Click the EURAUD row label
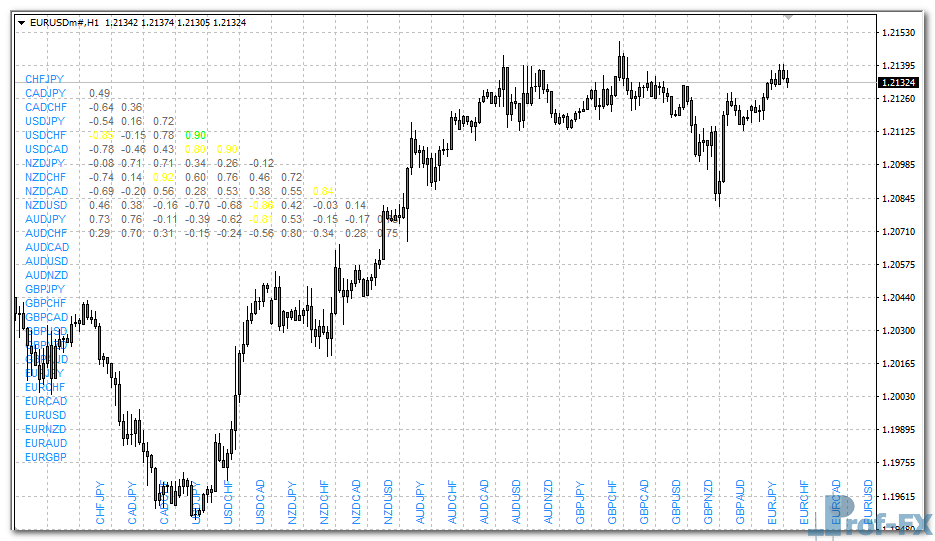 coord(46,443)
